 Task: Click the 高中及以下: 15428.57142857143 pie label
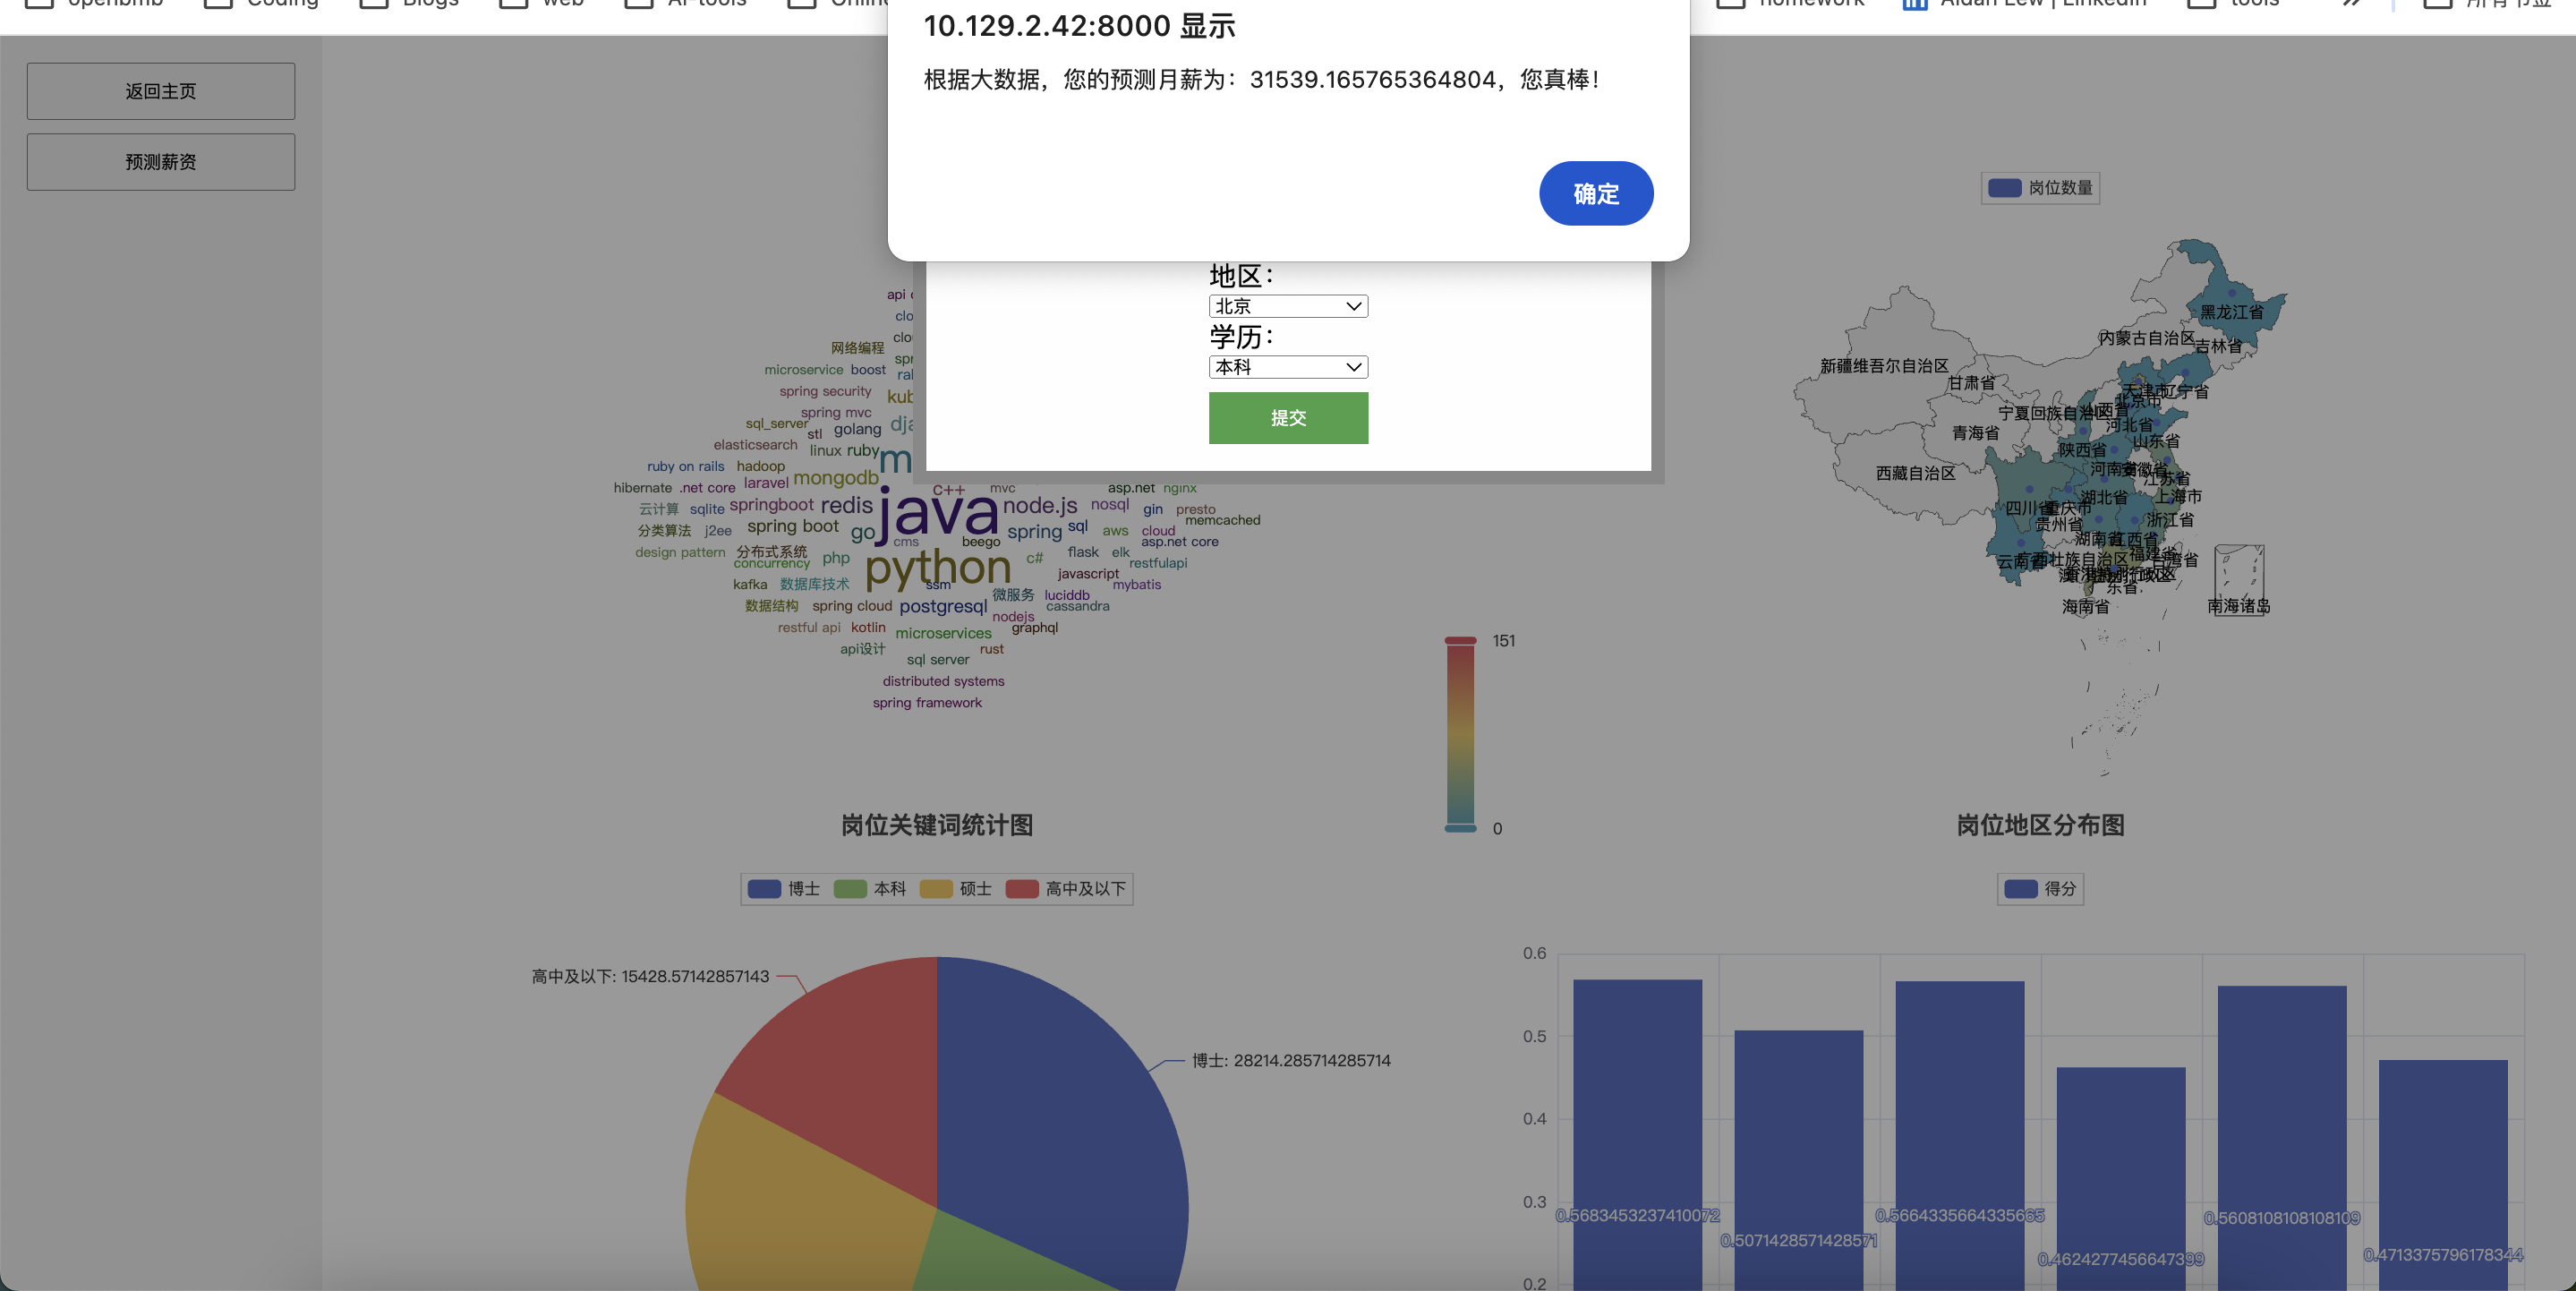[x=650, y=976]
